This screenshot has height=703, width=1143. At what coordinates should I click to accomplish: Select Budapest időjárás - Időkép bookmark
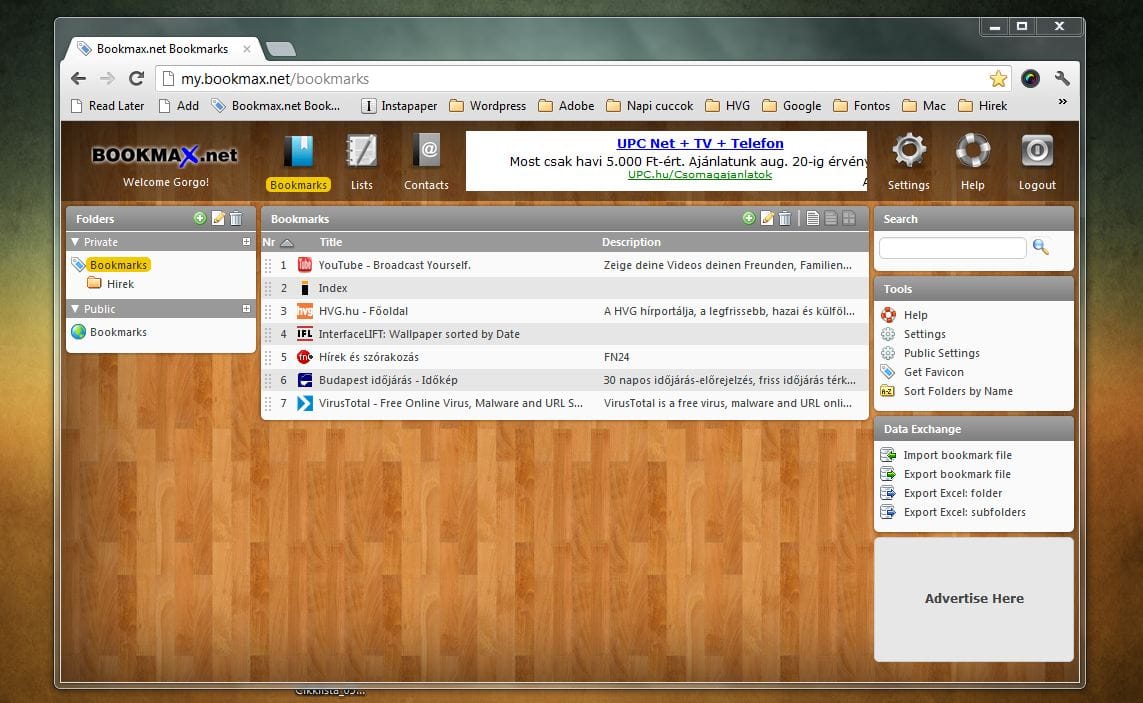388,380
